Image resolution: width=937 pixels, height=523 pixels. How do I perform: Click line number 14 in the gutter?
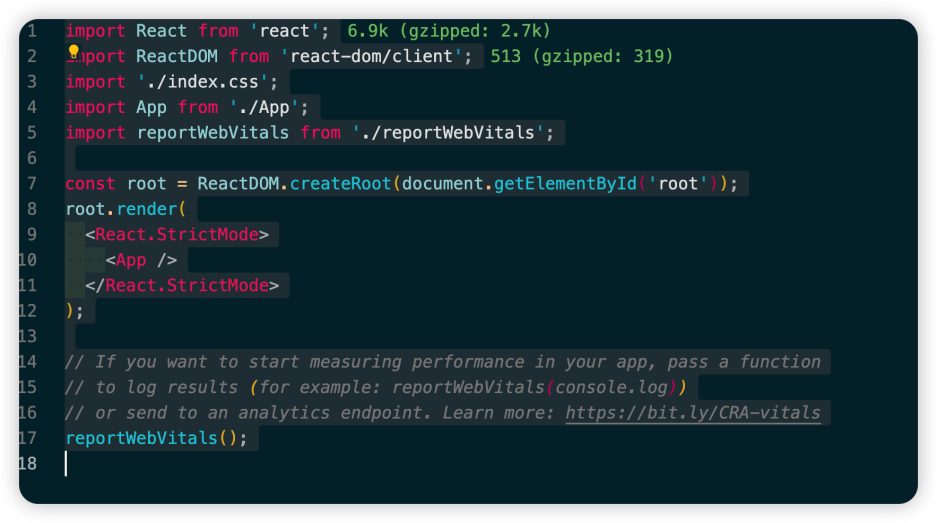tap(27, 362)
